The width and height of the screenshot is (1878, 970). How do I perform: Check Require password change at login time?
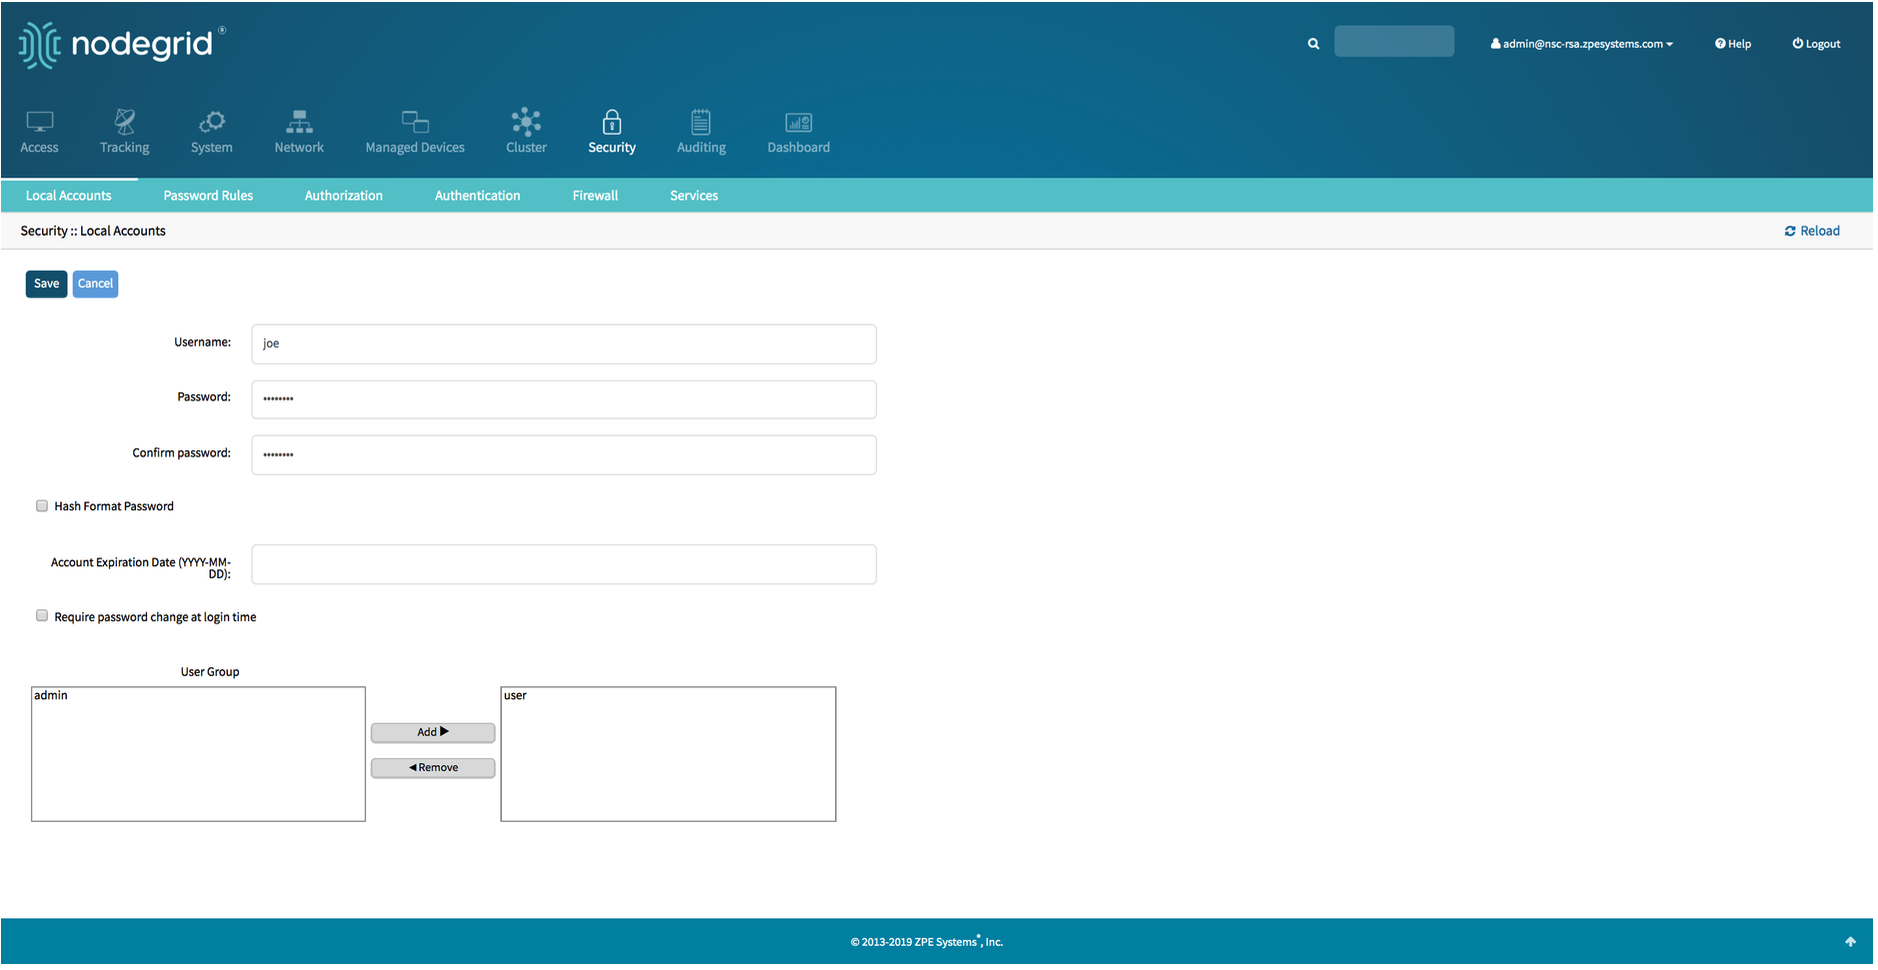pyautogui.click(x=42, y=616)
